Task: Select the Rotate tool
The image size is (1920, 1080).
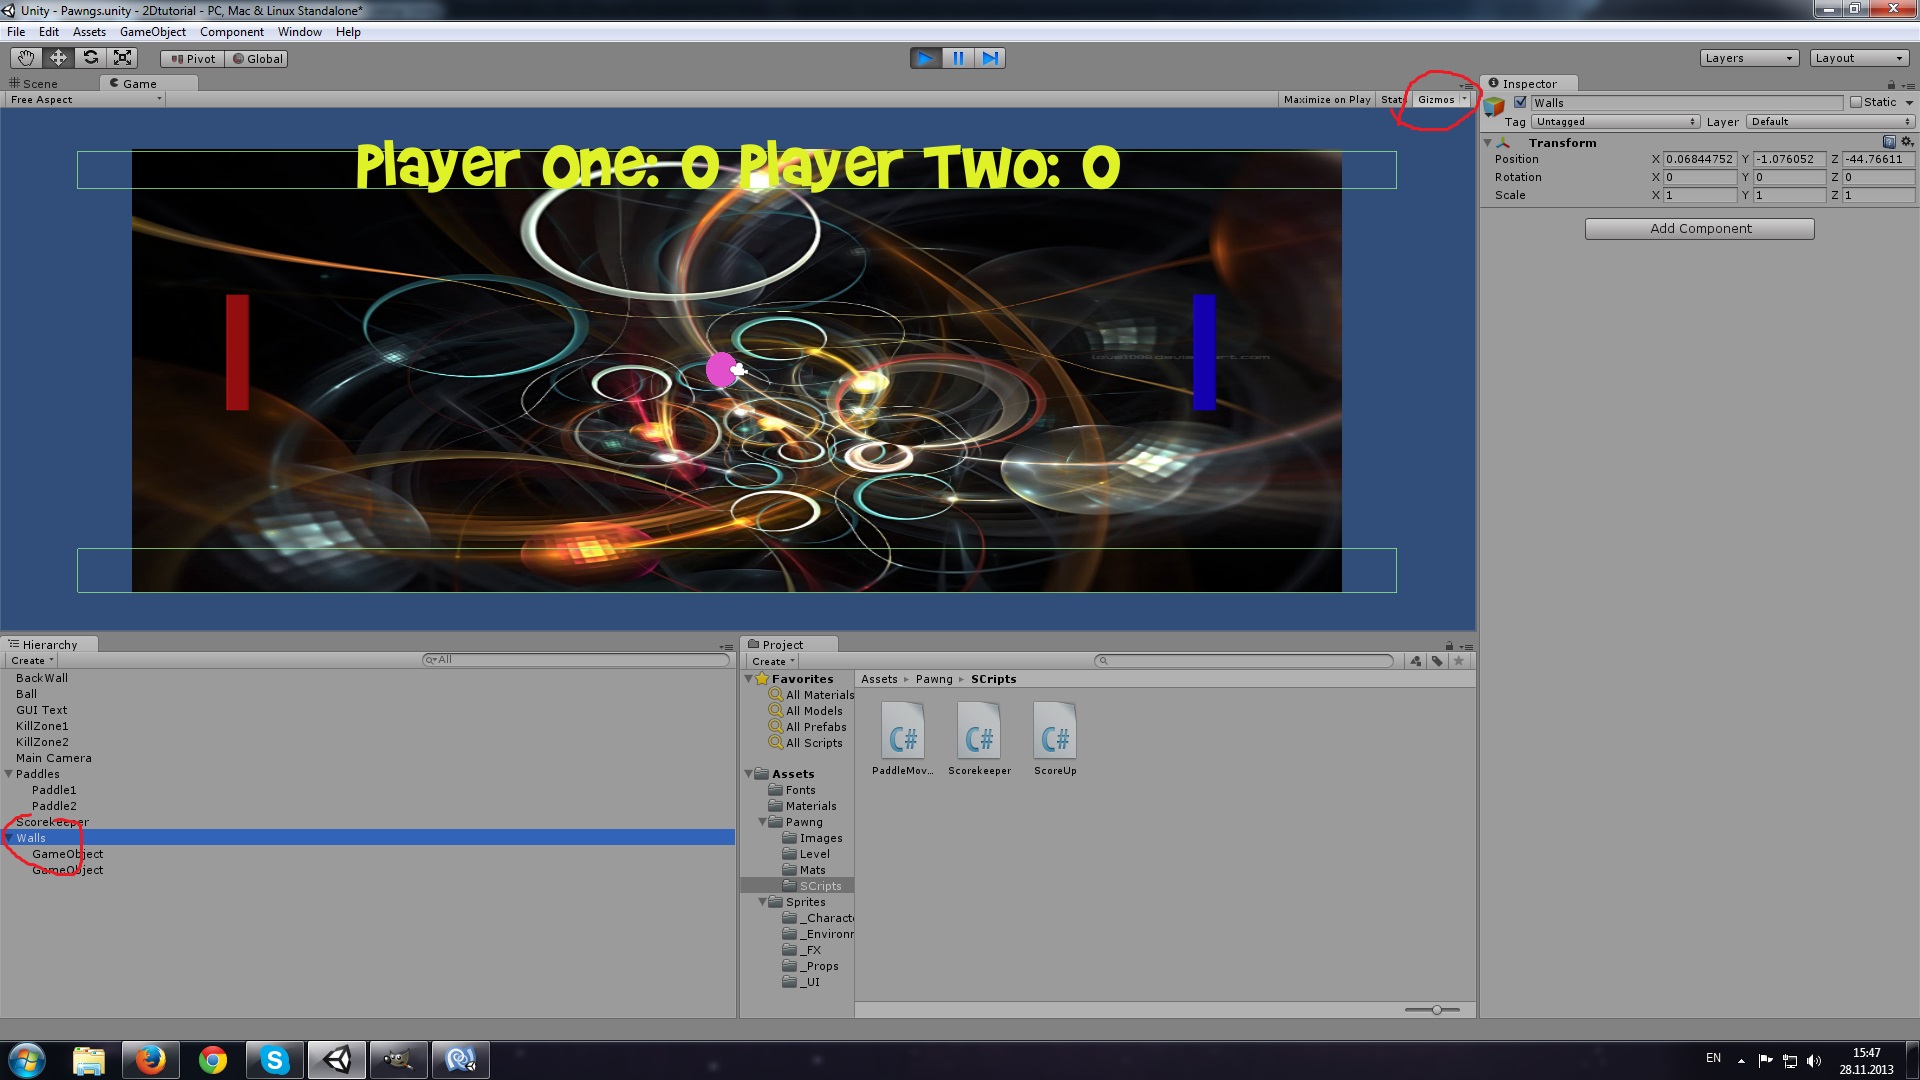Action: point(90,58)
